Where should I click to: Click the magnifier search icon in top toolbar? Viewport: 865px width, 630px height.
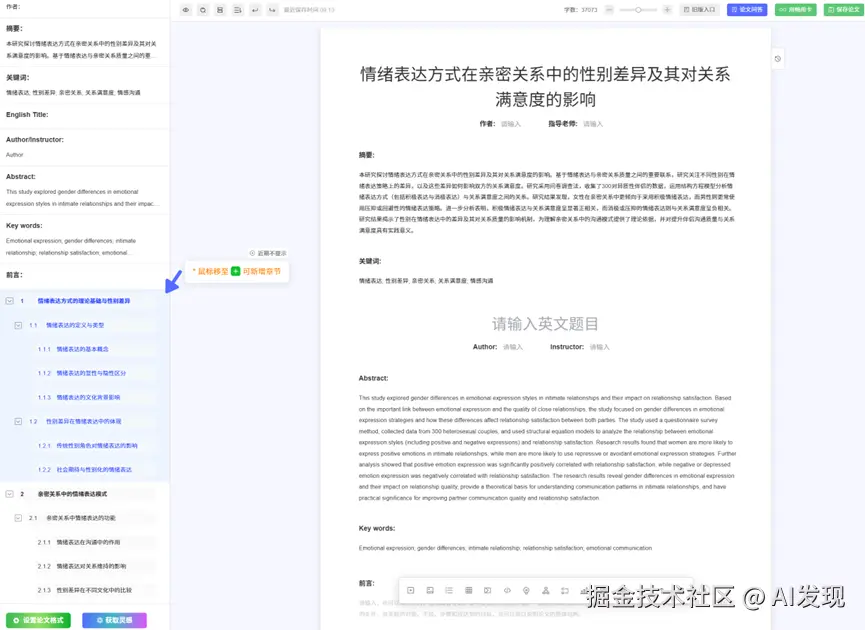click(x=203, y=10)
